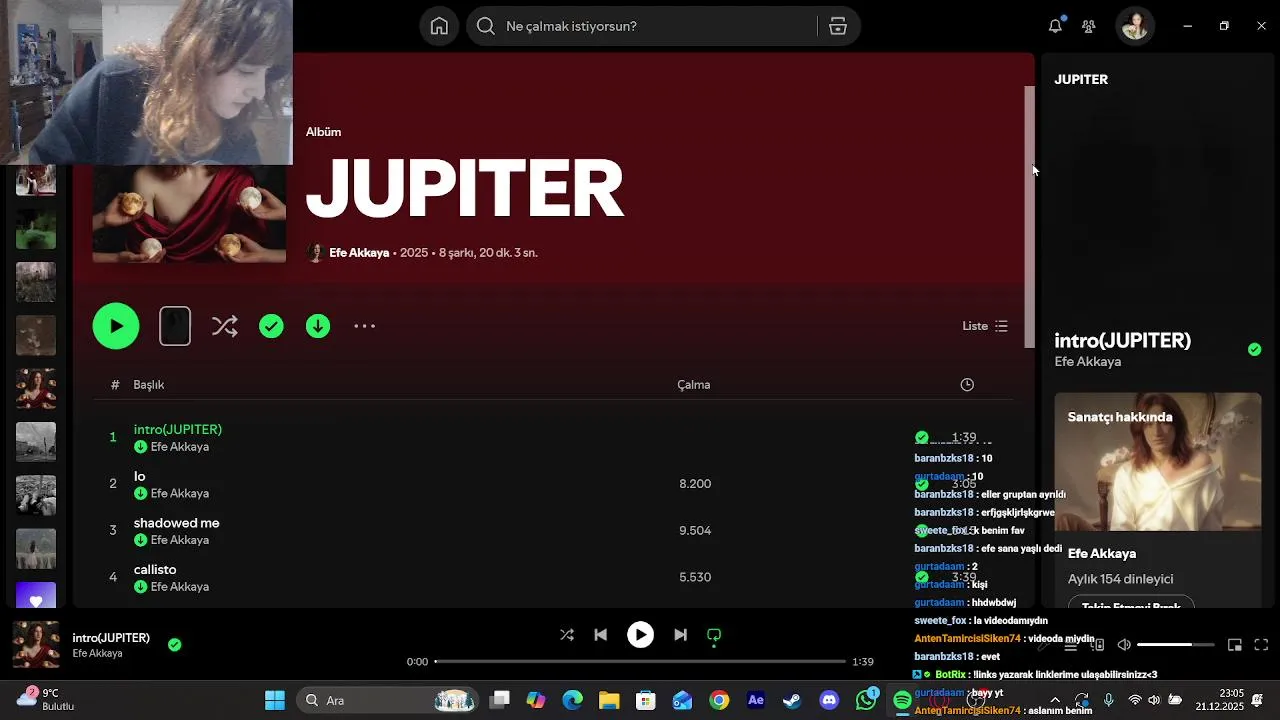Select the callisto track title
Image resolution: width=1280 pixels, height=720 pixels.
[x=155, y=570]
